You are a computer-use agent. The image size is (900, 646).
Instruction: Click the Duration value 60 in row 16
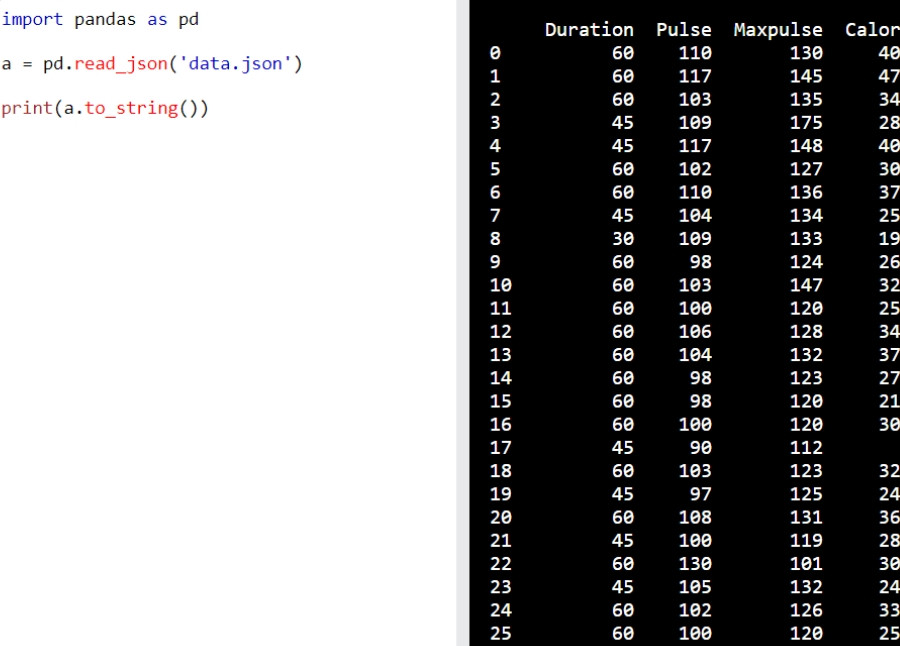point(623,424)
